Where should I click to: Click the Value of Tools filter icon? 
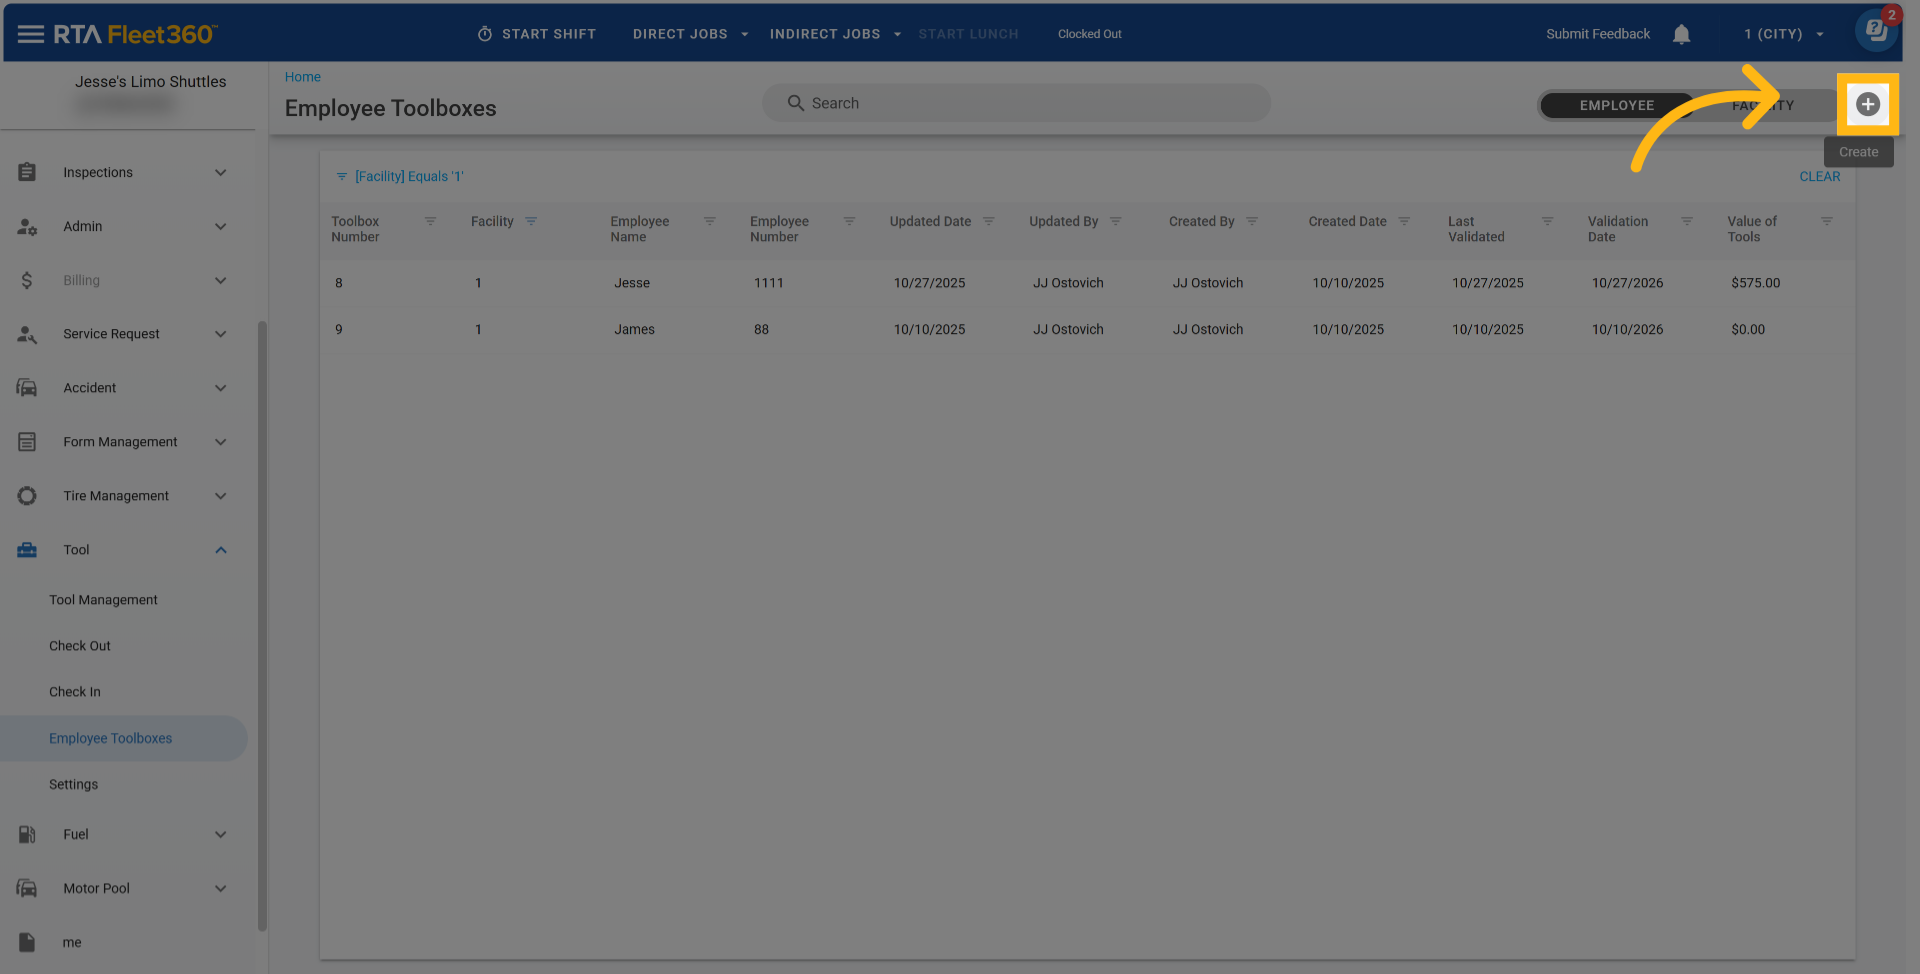point(1826,221)
